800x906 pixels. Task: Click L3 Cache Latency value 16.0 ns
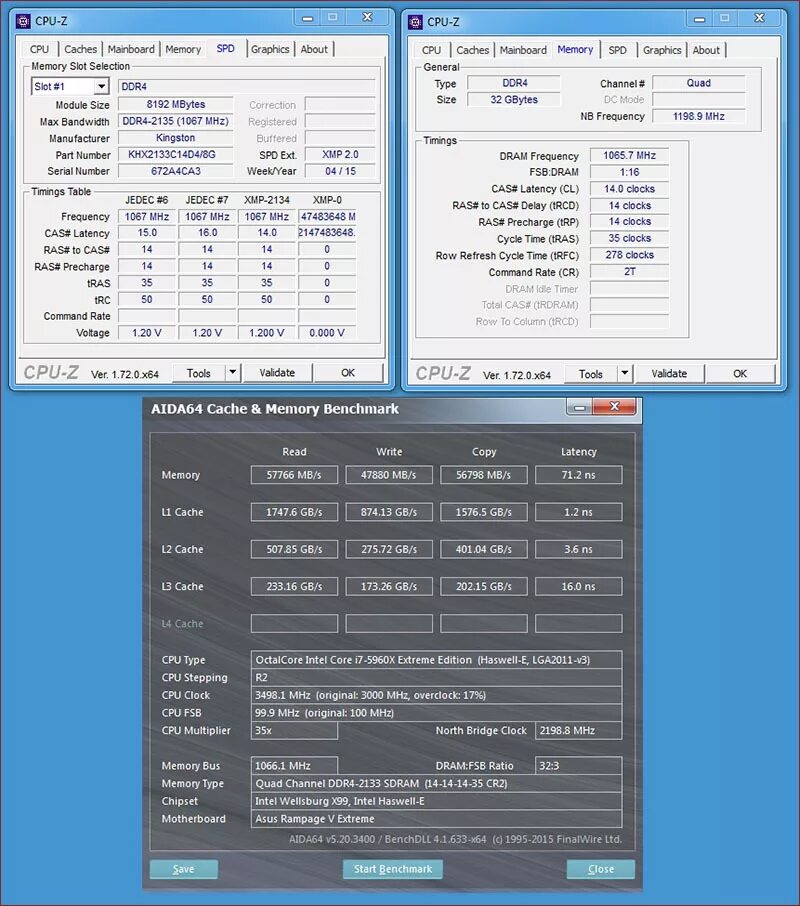coord(578,586)
